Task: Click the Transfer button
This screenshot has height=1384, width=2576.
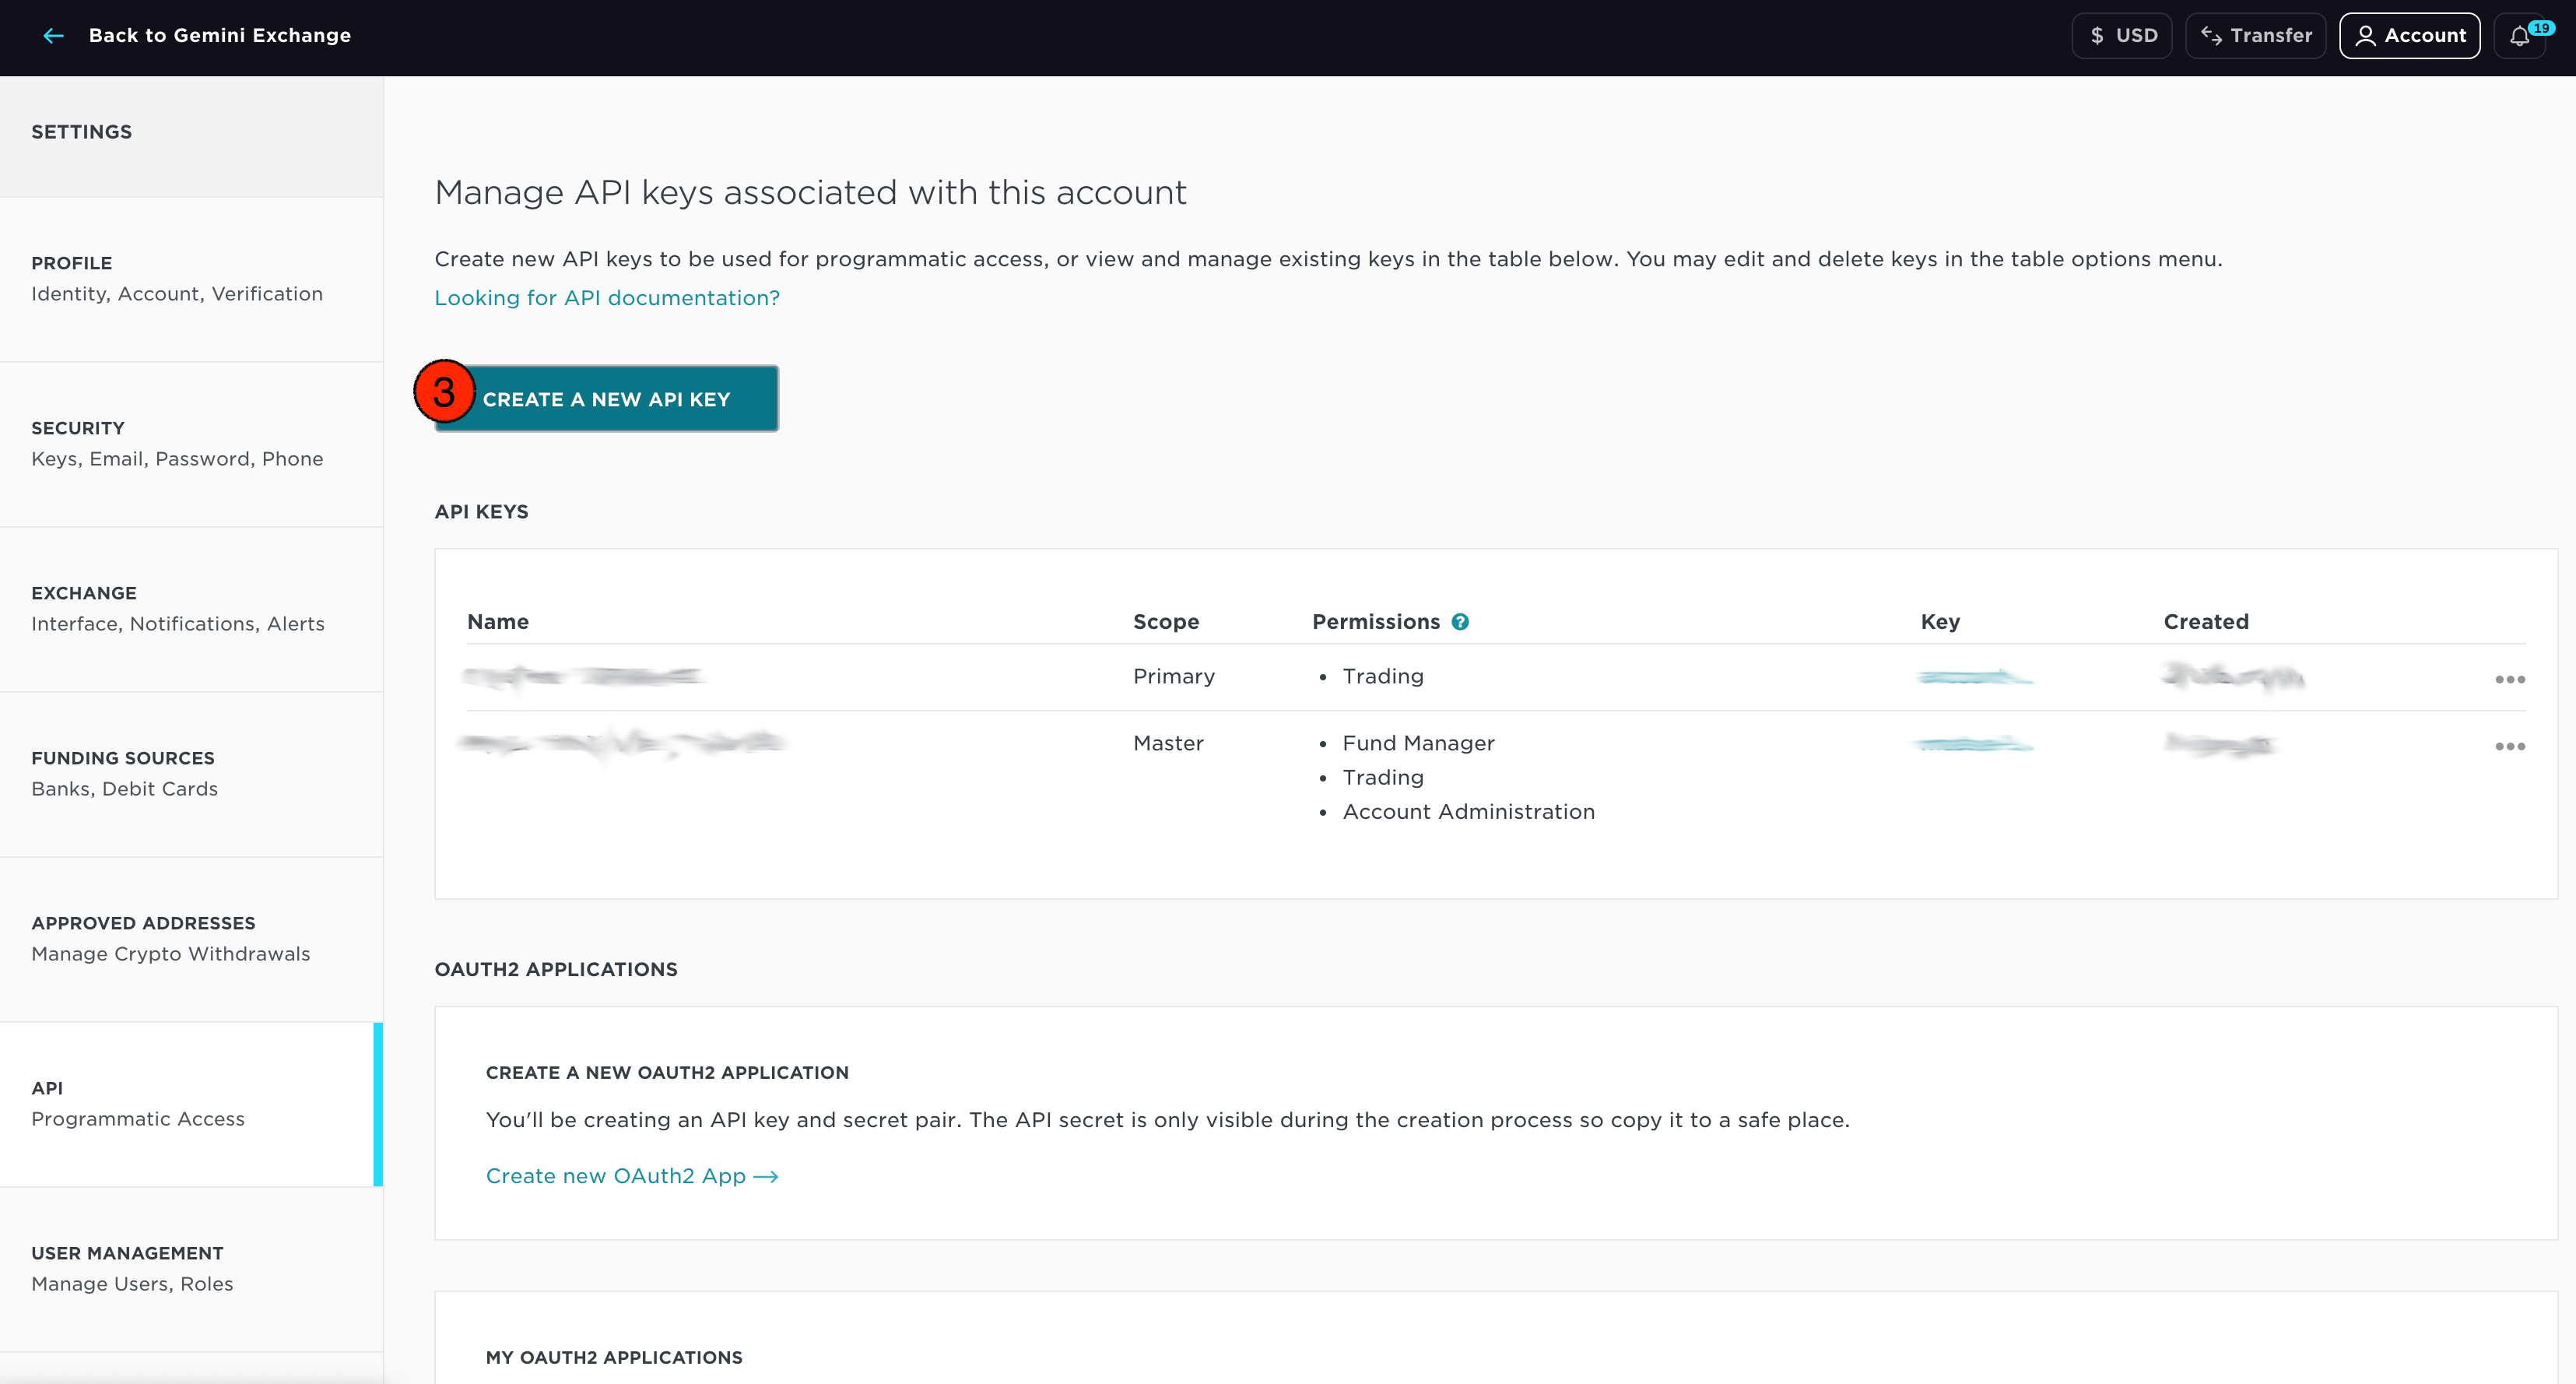Action: point(2255,36)
